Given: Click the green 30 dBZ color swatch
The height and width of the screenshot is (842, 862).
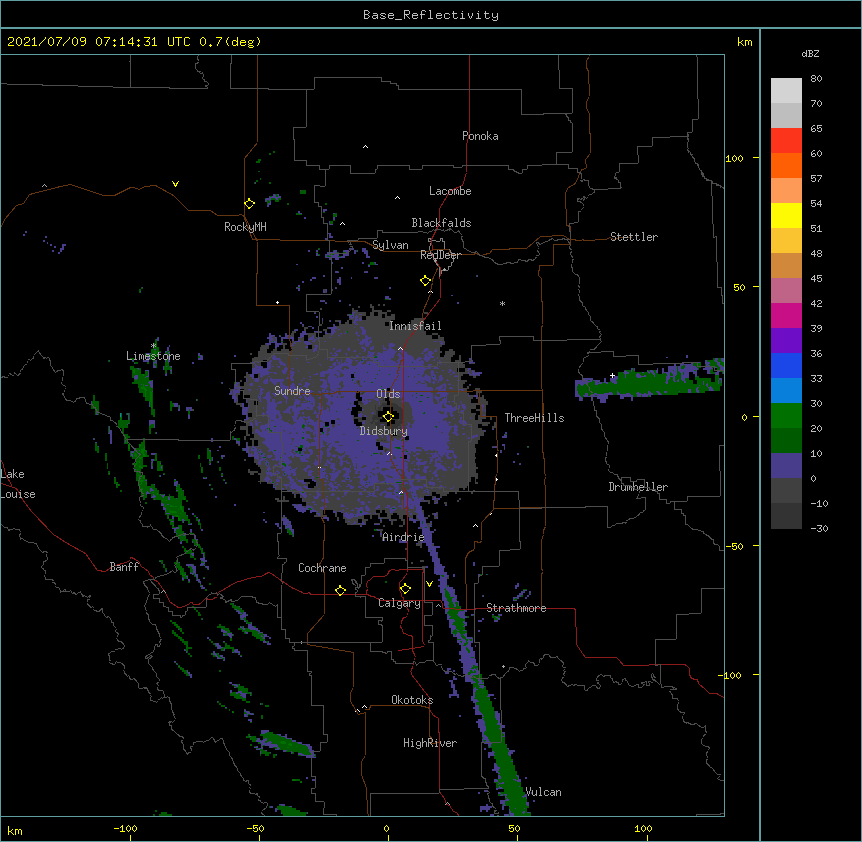Looking at the screenshot, I should 786,416.
